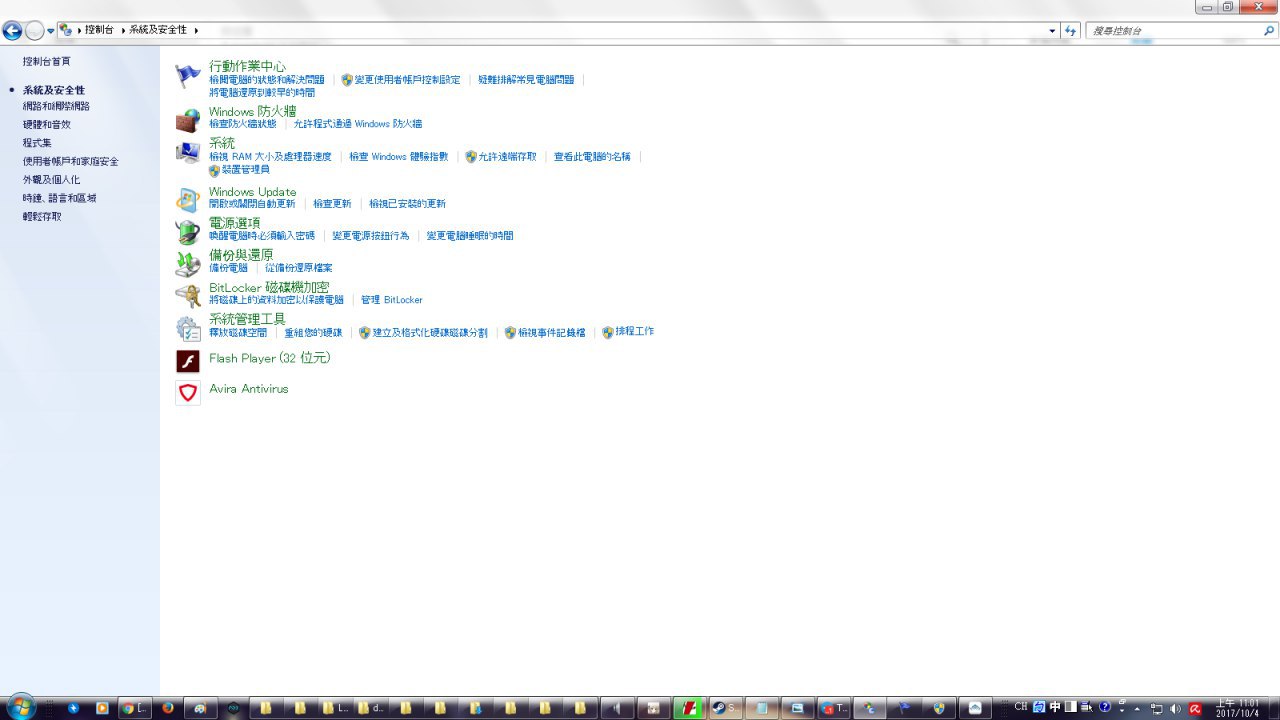Click 允許遠端存取 link
The height and width of the screenshot is (720, 1280).
(507, 157)
